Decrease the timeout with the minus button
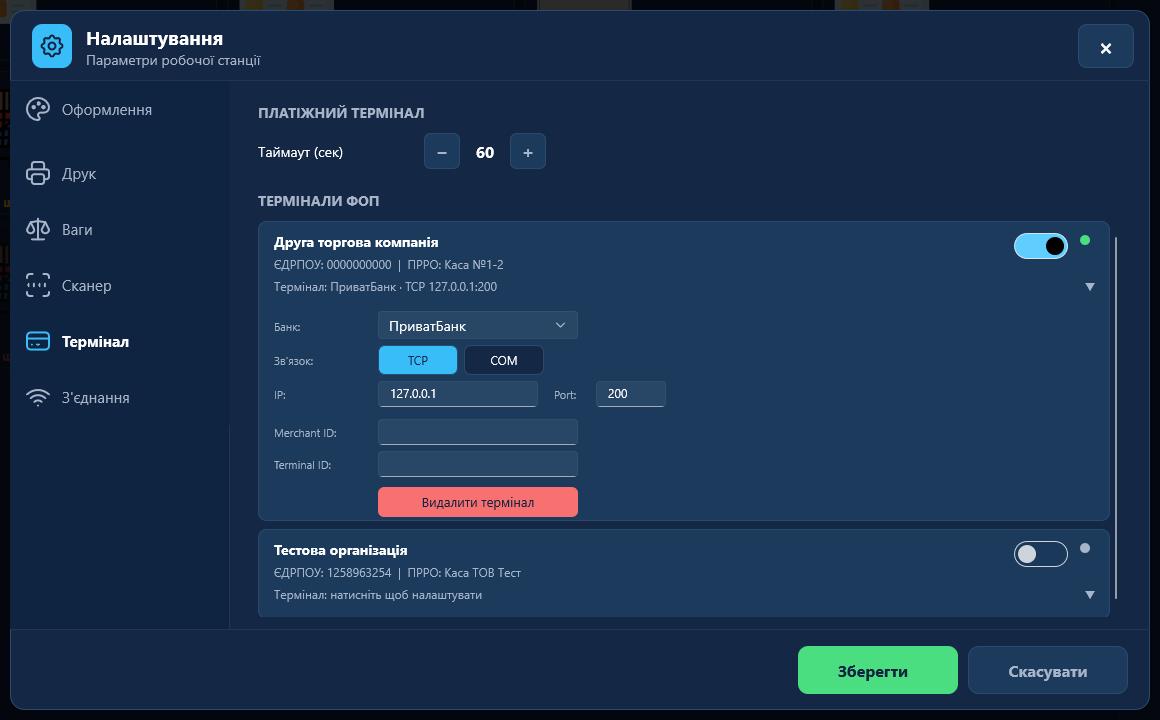The width and height of the screenshot is (1160, 720). point(442,152)
